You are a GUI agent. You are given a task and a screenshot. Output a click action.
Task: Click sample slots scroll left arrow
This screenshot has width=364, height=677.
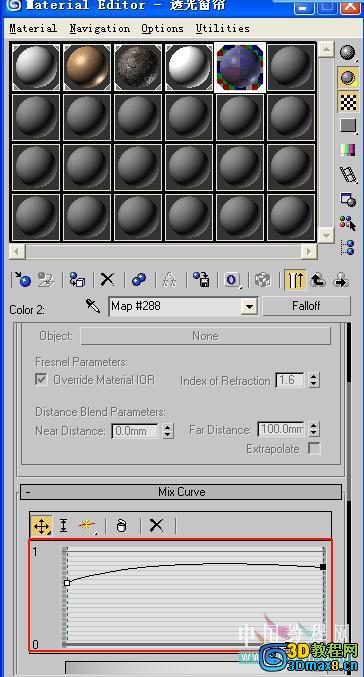click(17, 251)
